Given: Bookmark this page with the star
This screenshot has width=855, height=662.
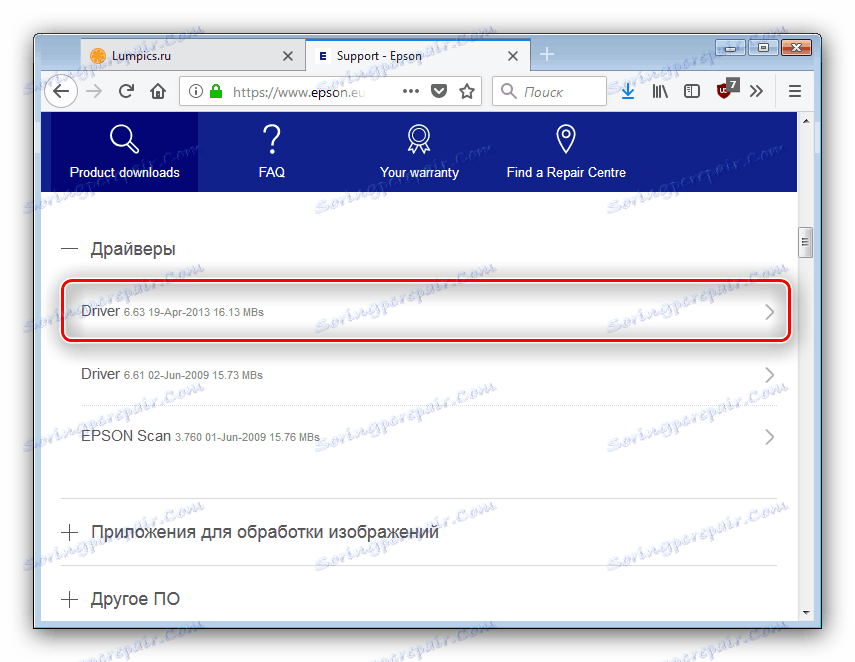Looking at the screenshot, I should [467, 91].
